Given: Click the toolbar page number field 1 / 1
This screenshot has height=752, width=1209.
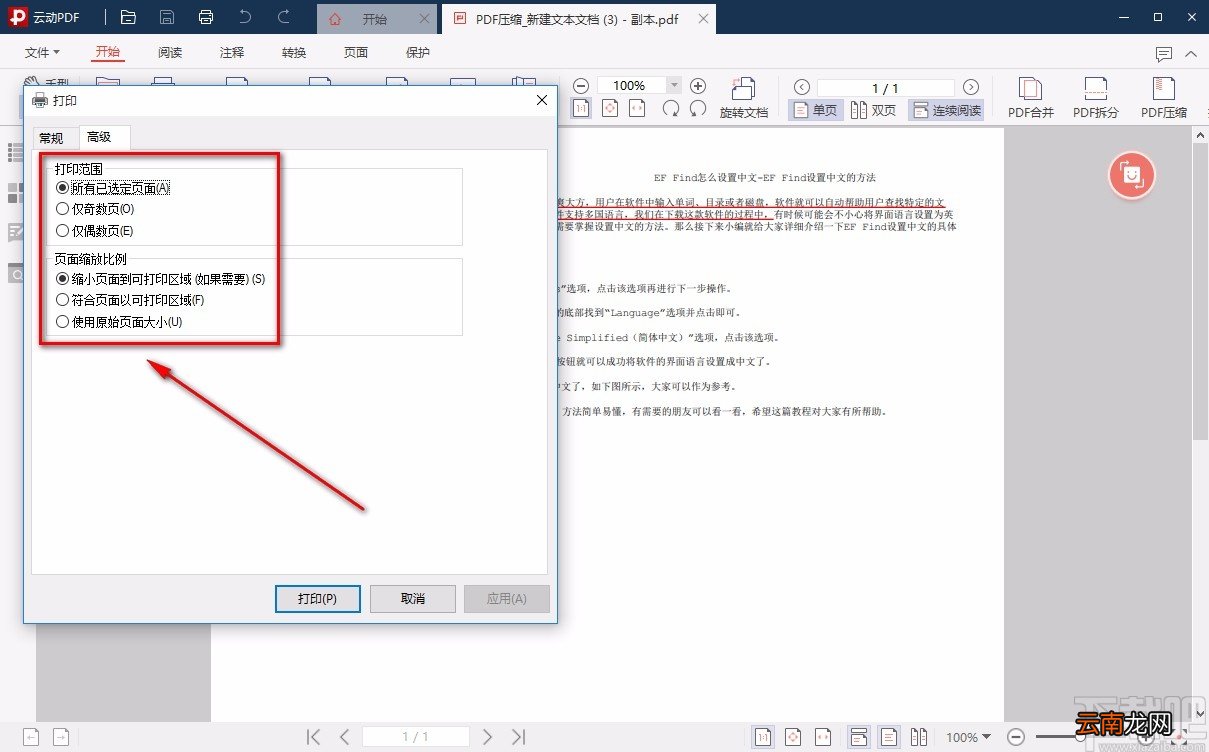Looking at the screenshot, I should coord(886,88).
